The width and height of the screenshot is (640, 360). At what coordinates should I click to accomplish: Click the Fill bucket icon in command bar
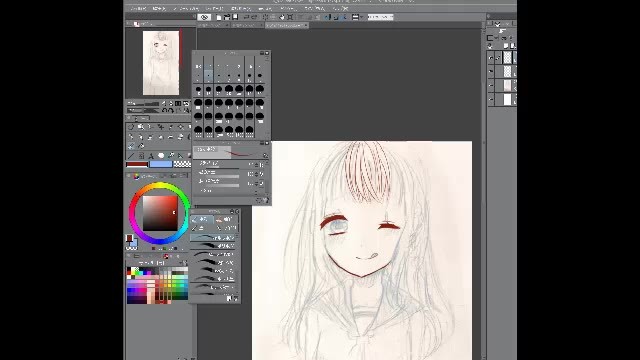(282, 17)
